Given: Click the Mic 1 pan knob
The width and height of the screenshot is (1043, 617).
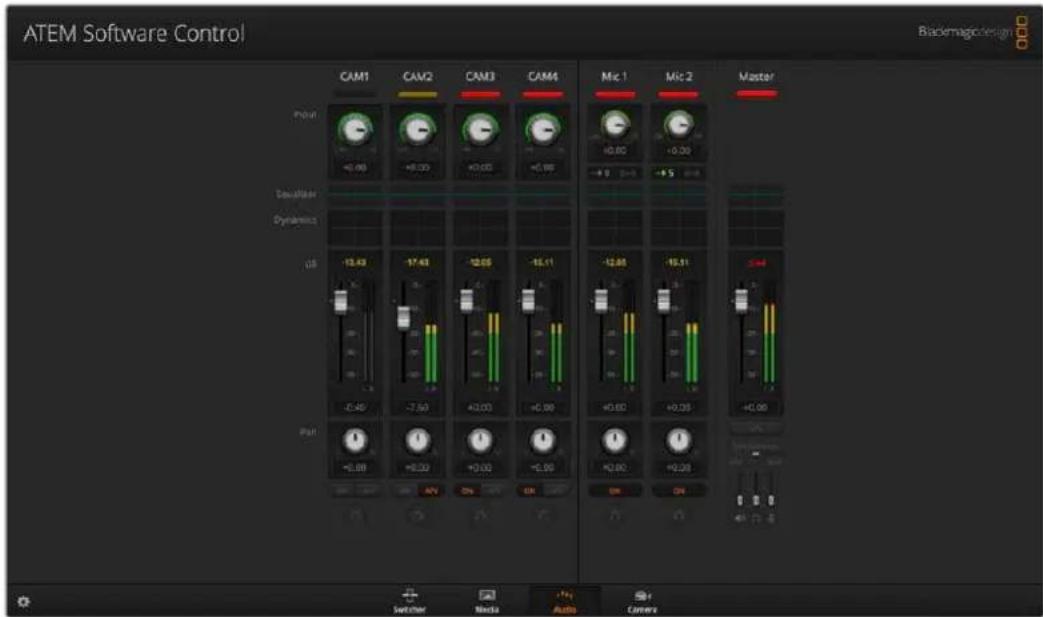Looking at the screenshot, I should [615, 440].
